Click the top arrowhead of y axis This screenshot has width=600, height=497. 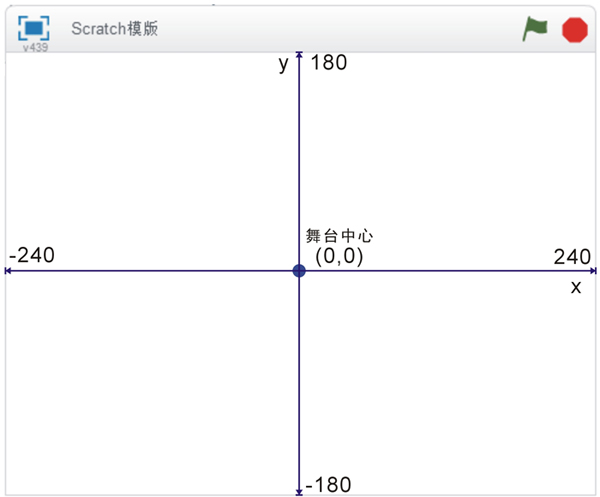(299, 55)
